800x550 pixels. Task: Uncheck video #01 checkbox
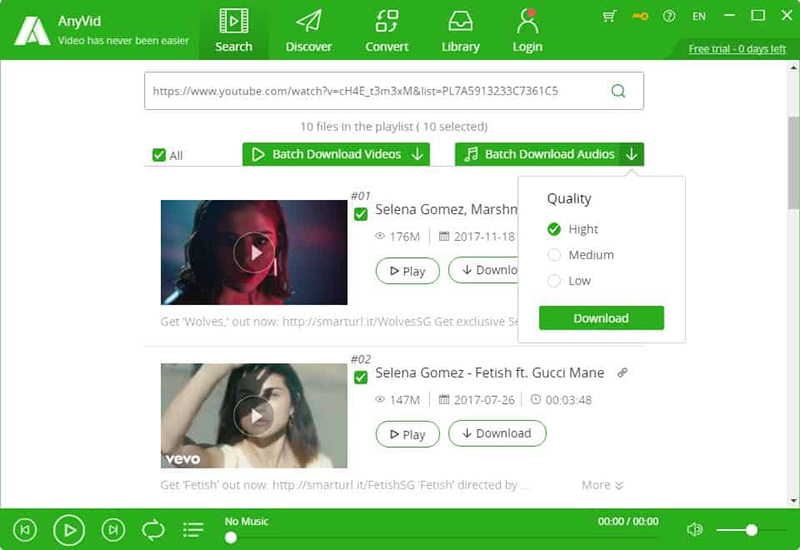361,214
